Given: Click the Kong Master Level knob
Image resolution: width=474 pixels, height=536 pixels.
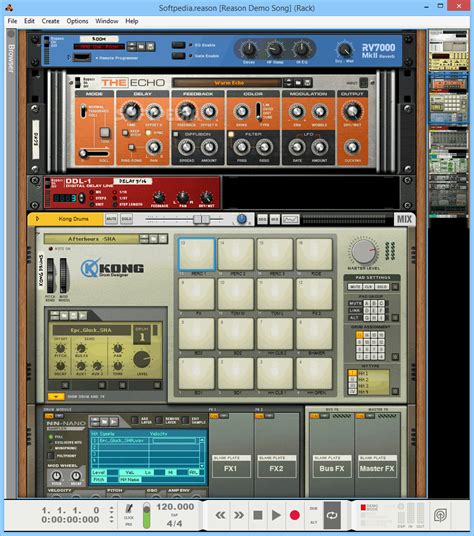Looking at the screenshot, I should (363, 252).
